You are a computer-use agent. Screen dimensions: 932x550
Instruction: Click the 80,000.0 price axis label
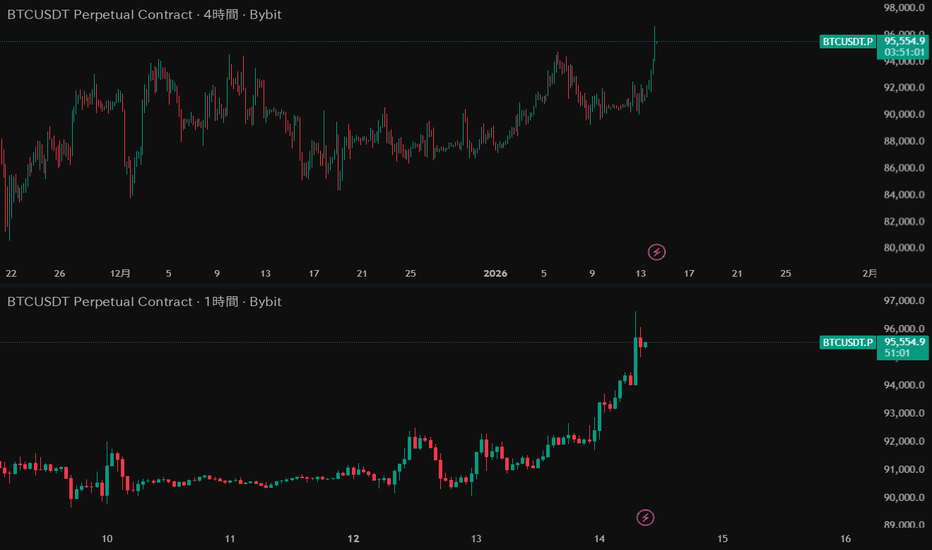point(904,248)
